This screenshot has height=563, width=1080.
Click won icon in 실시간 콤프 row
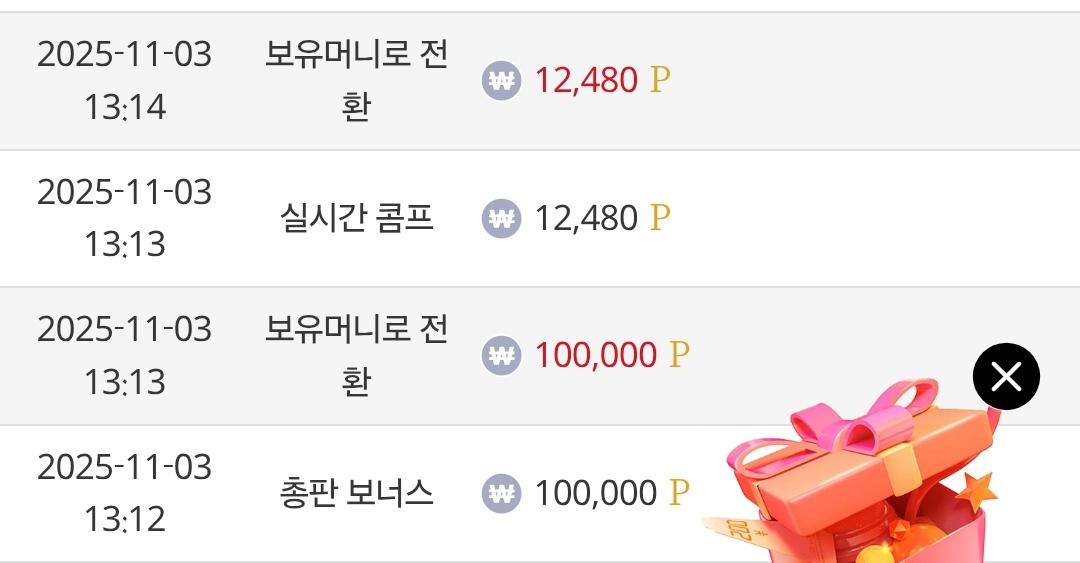pyautogui.click(x=501, y=218)
